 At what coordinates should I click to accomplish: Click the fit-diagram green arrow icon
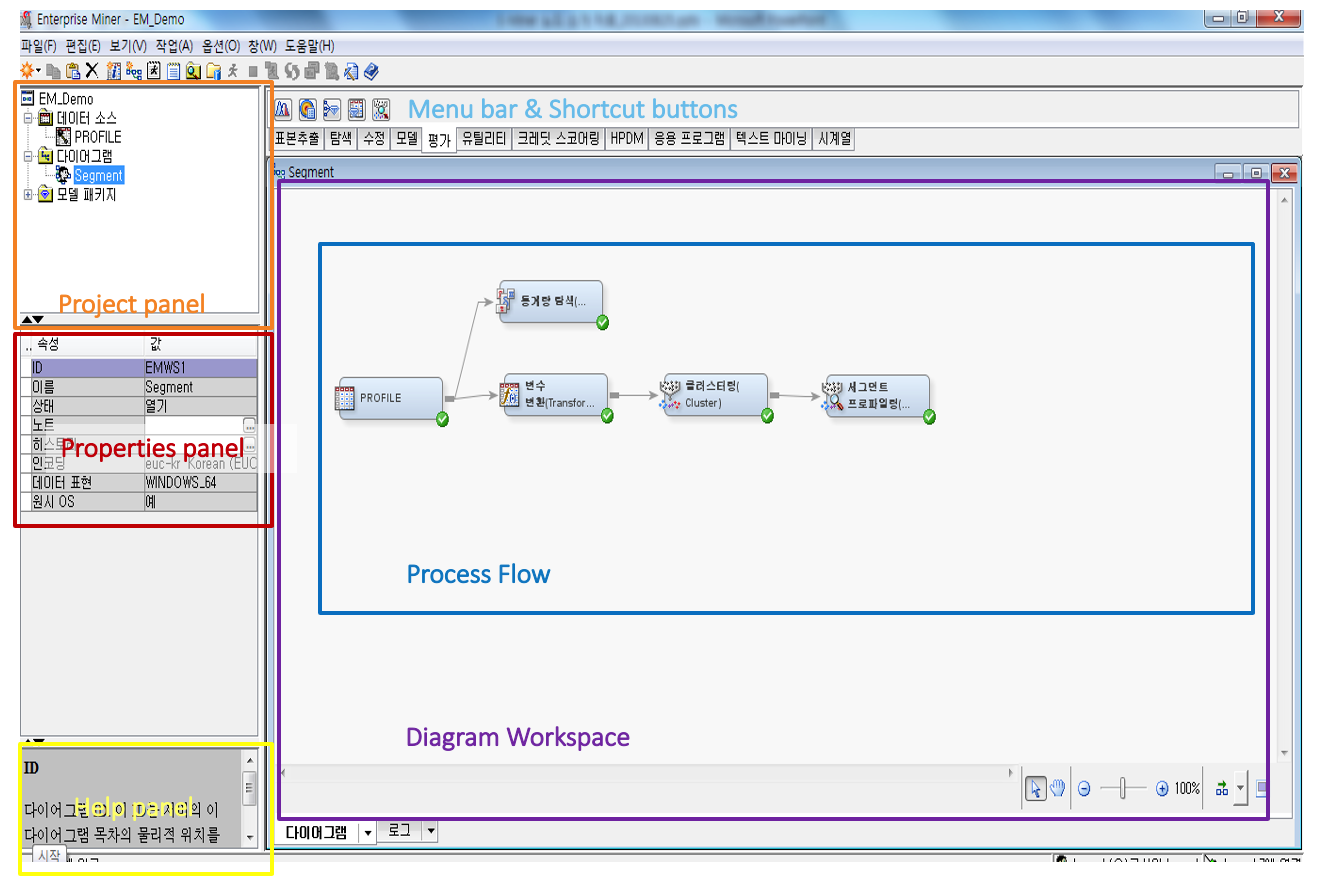pos(1222,788)
